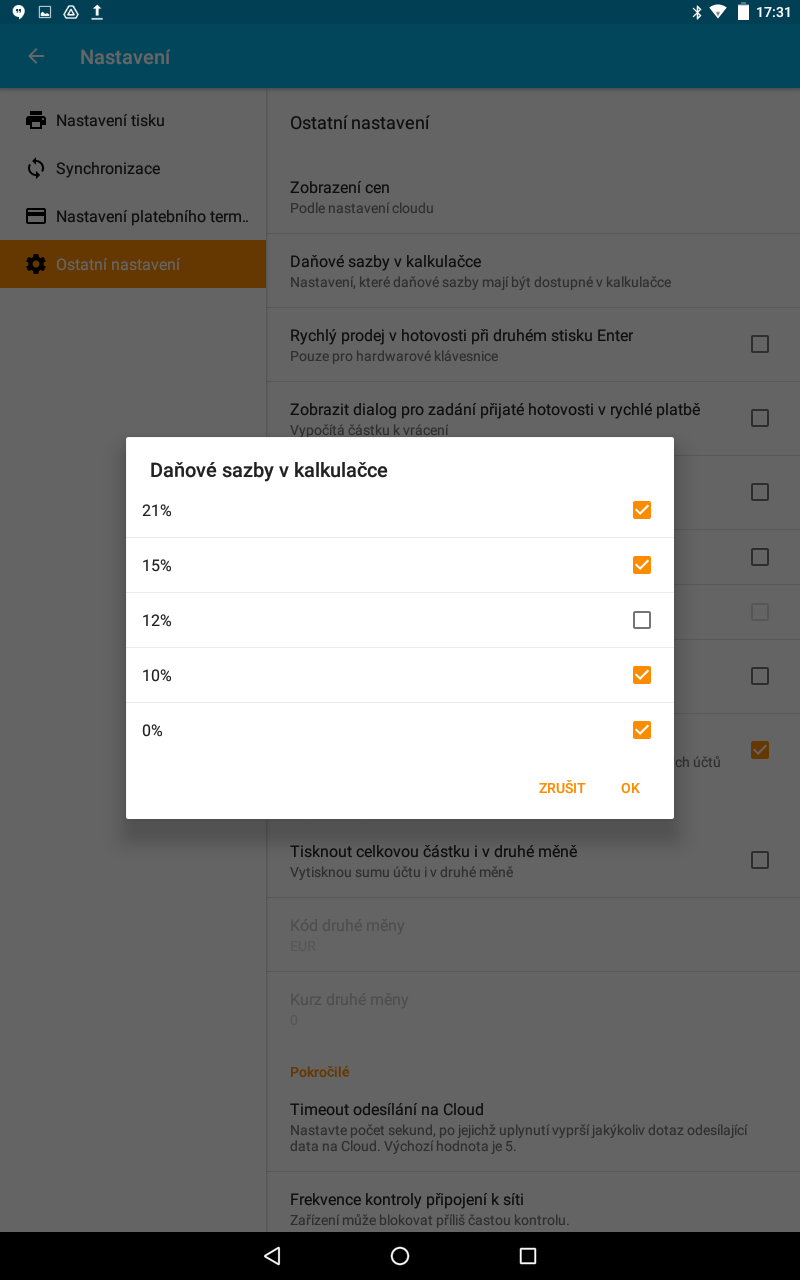
Task: Uncheck the 21% tax rate checkbox
Action: click(642, 510)
